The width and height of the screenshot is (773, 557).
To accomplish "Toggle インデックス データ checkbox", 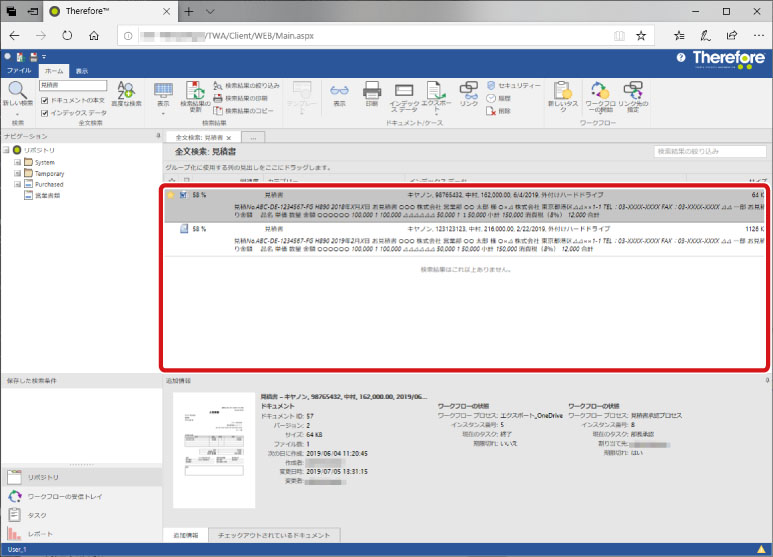I will click(44, 113).
